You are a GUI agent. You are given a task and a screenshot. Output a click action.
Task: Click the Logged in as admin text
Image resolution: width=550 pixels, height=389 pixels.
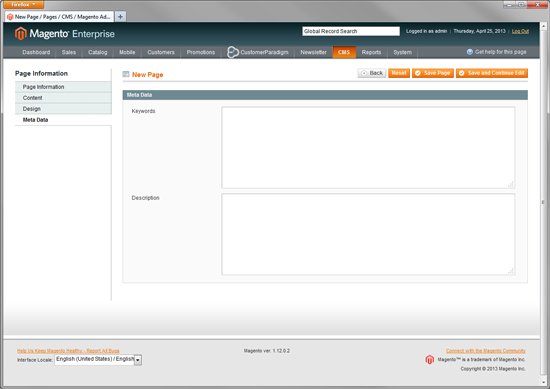426,31
